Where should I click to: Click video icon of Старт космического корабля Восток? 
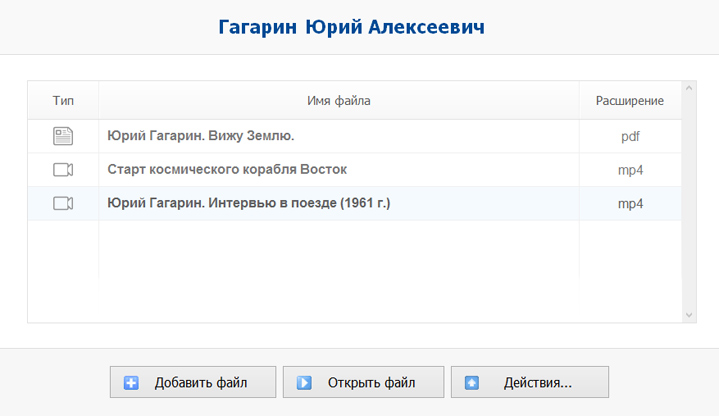63,170
